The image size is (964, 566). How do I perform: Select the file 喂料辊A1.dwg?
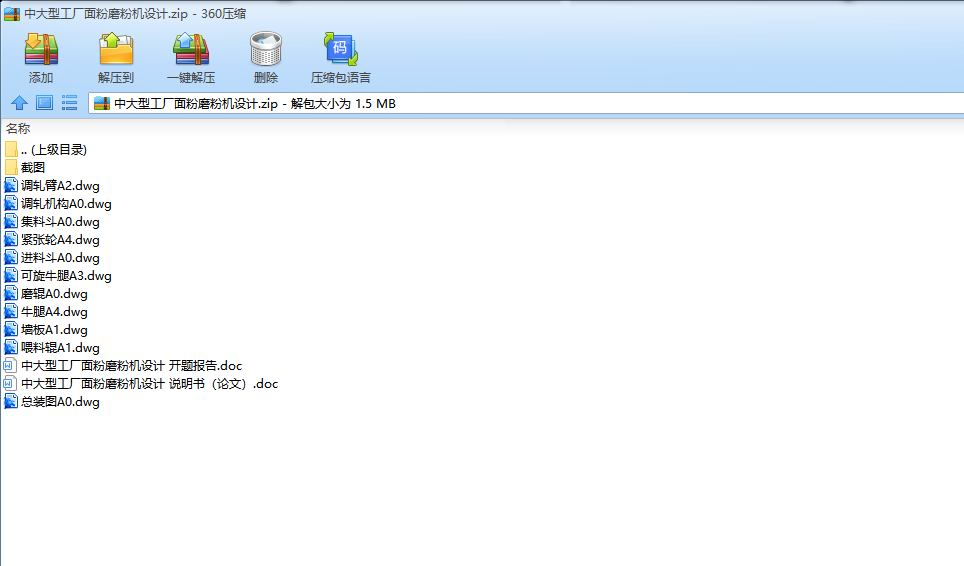click(52, 348)
